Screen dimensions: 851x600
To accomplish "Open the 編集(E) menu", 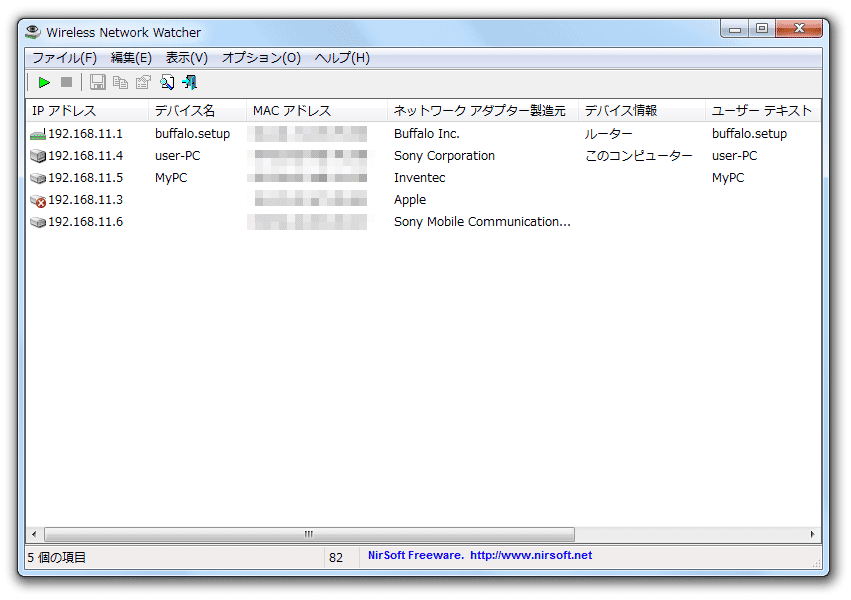I will click(x=131, y=58).
